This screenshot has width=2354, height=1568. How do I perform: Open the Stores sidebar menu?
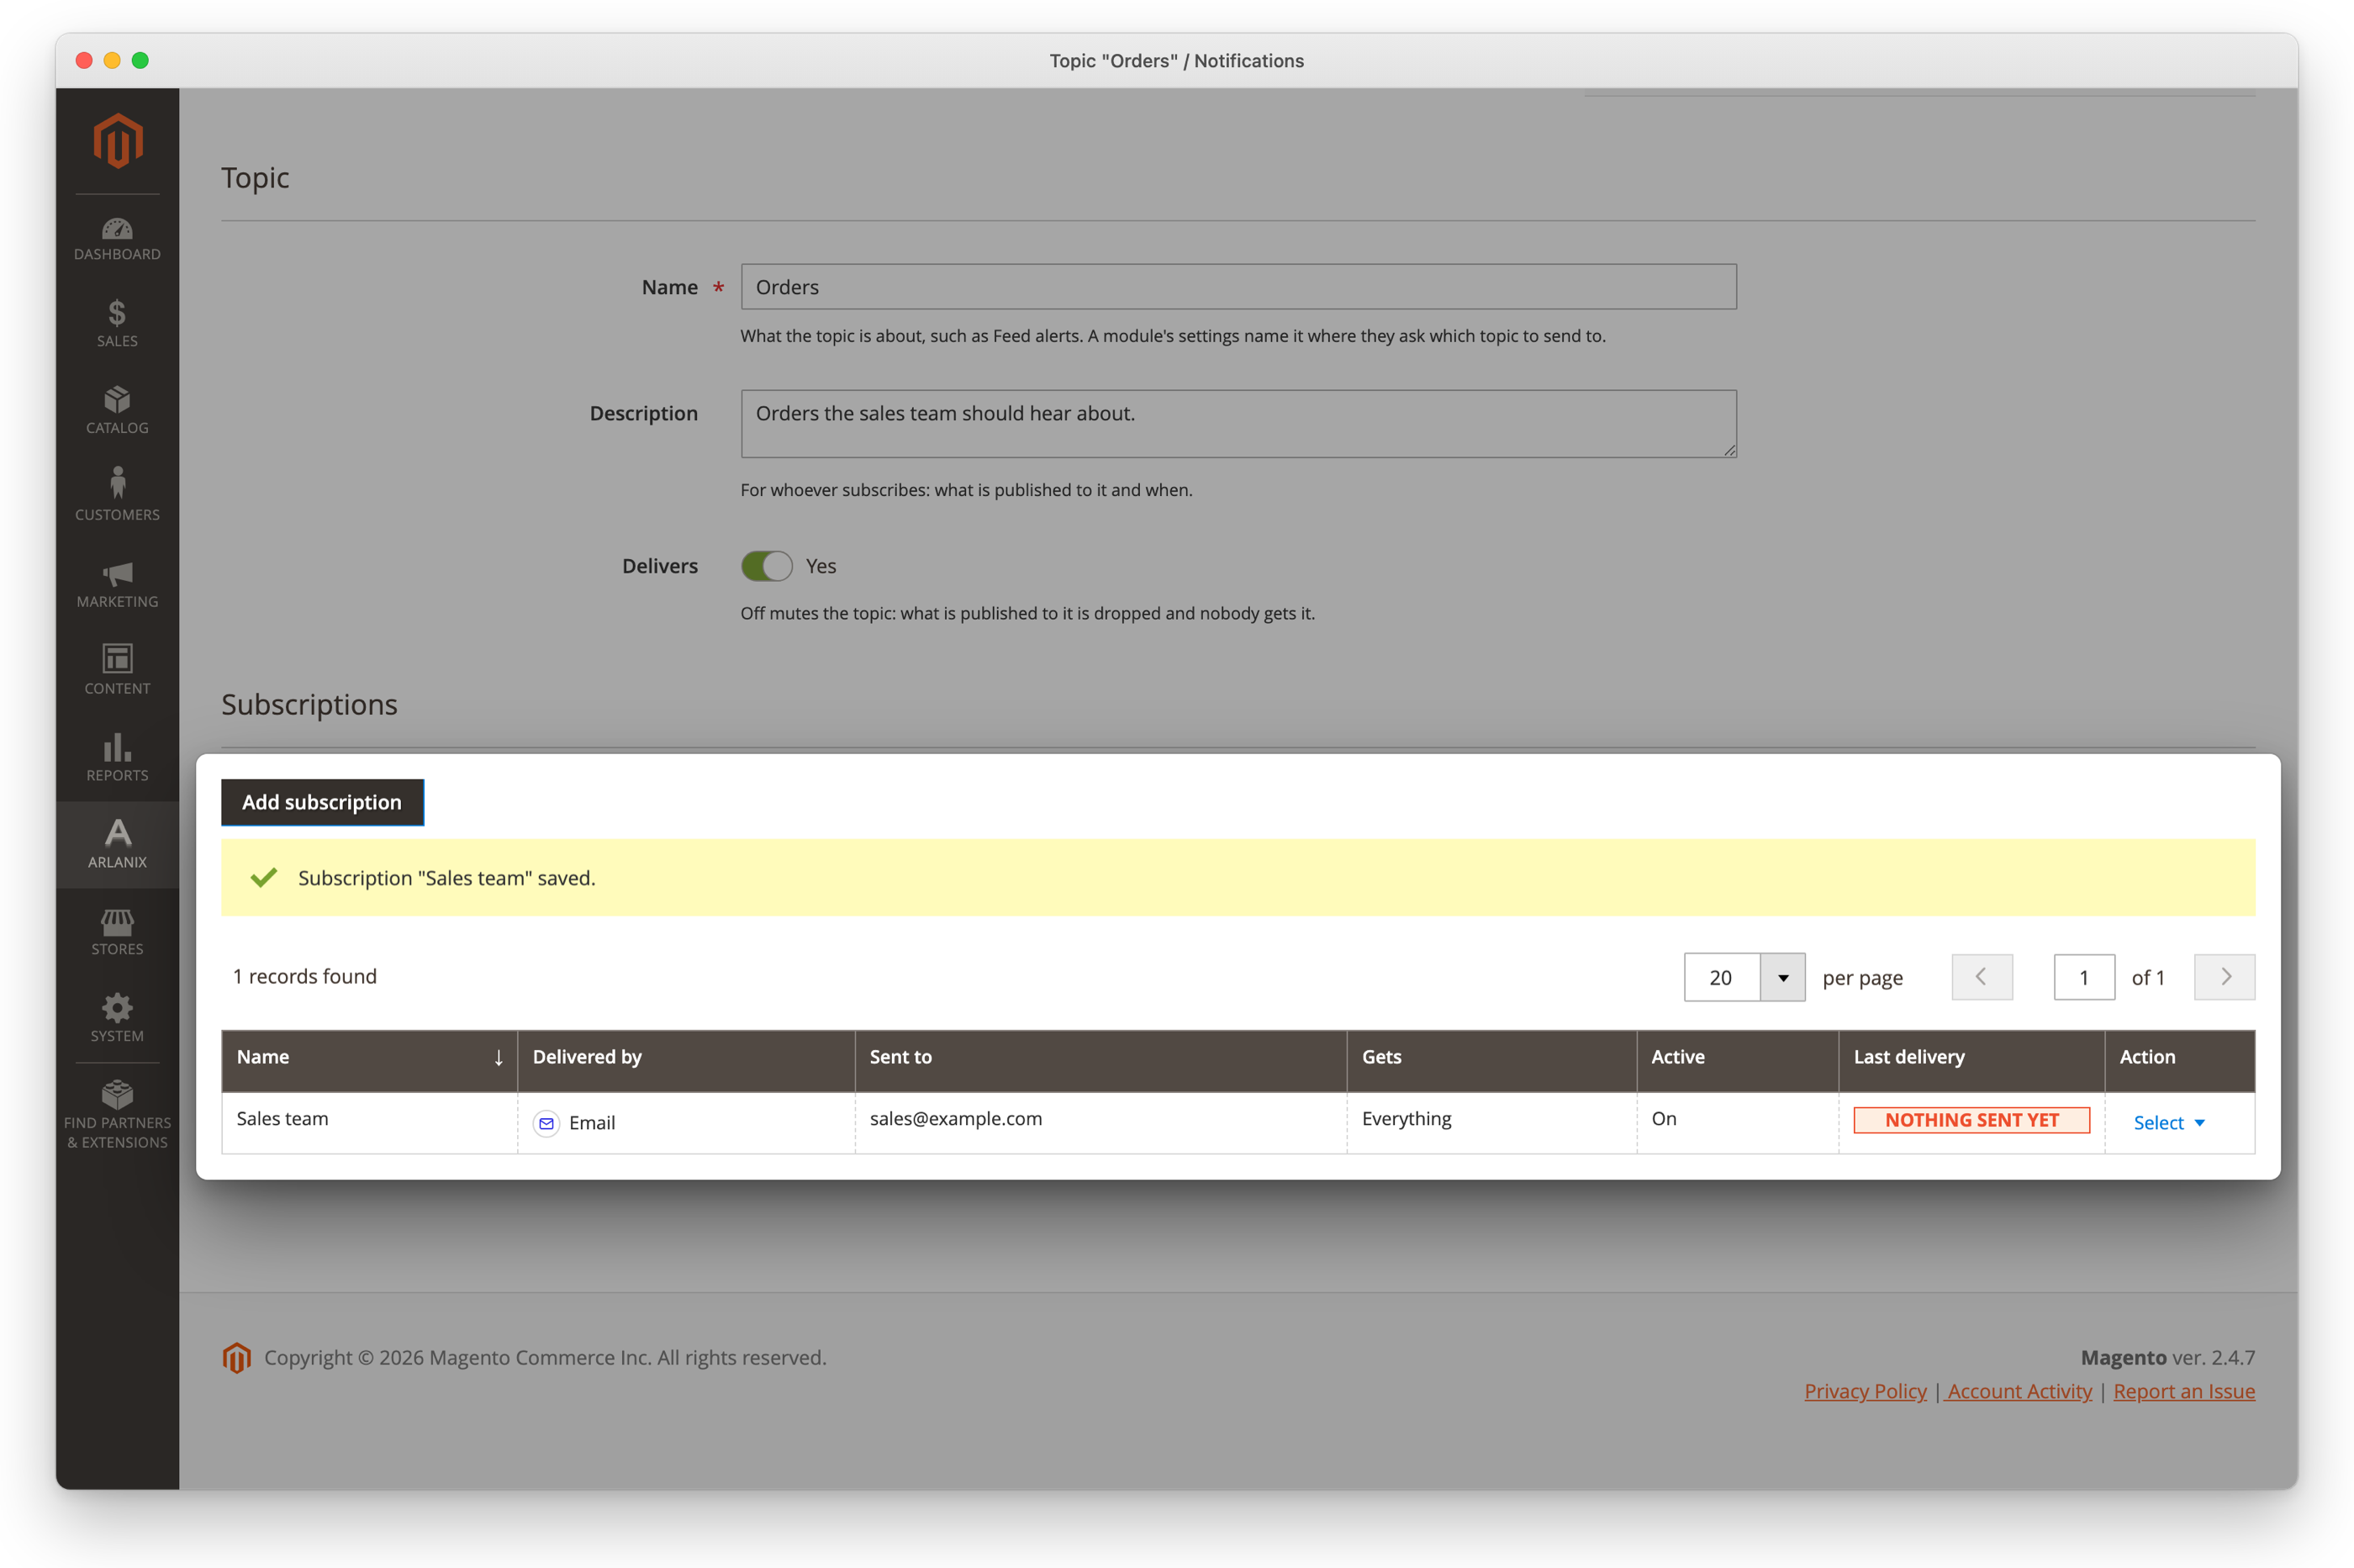tap(117, 932)
